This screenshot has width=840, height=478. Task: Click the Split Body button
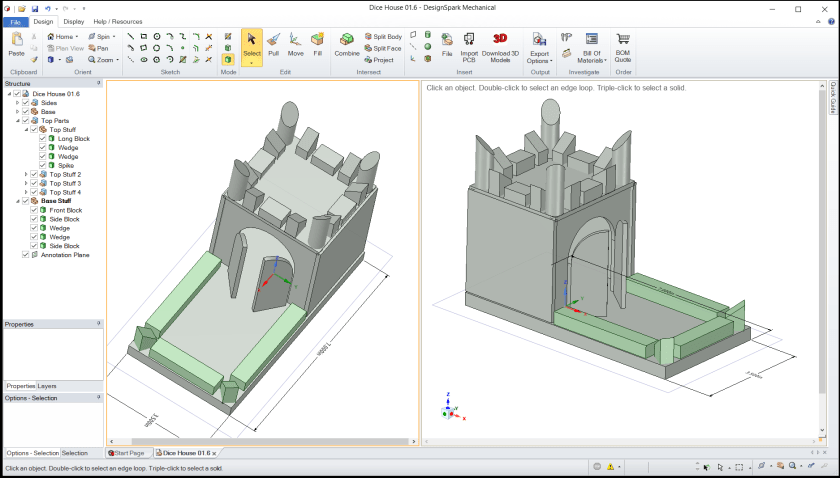[383, 36]
